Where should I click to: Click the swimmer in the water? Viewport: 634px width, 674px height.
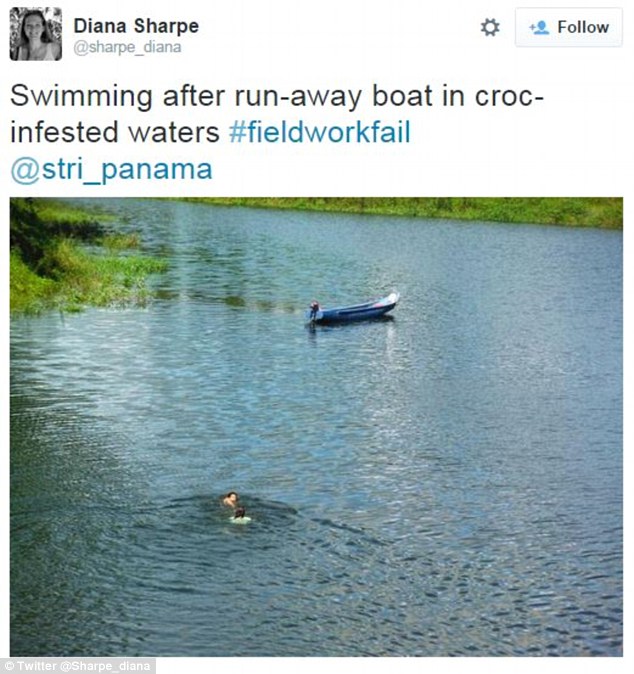[x=235, y=506]
